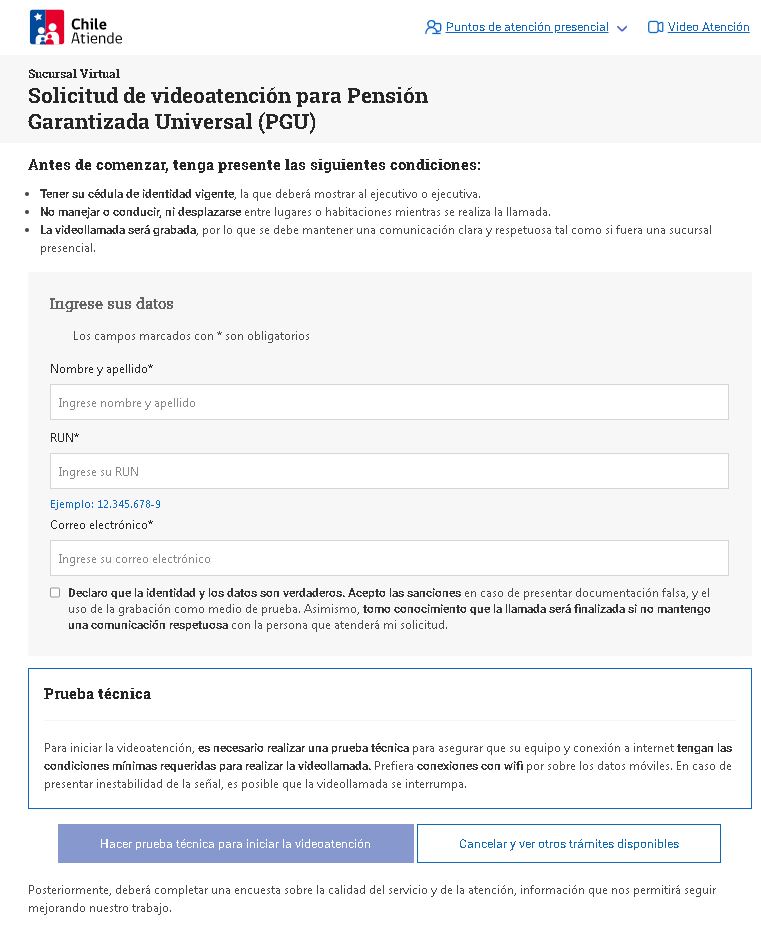Click the Ejemplo: 12.345.678-9 hint text

click(105, 504)
